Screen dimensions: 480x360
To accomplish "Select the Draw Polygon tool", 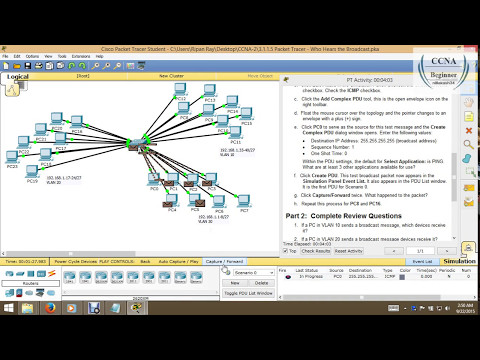I will (468, 158).
